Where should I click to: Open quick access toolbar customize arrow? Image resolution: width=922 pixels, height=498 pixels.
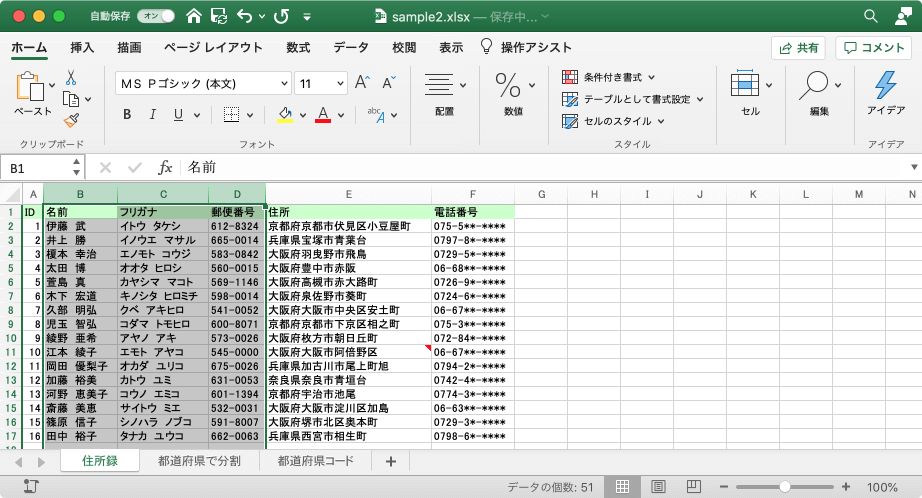point(307,16)
